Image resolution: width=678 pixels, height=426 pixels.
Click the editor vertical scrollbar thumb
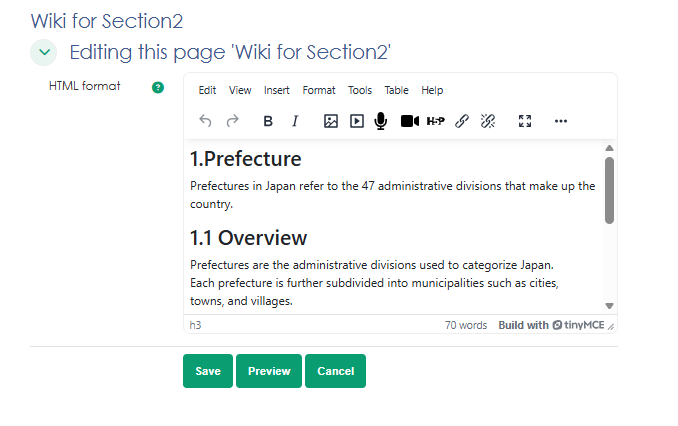609,189
